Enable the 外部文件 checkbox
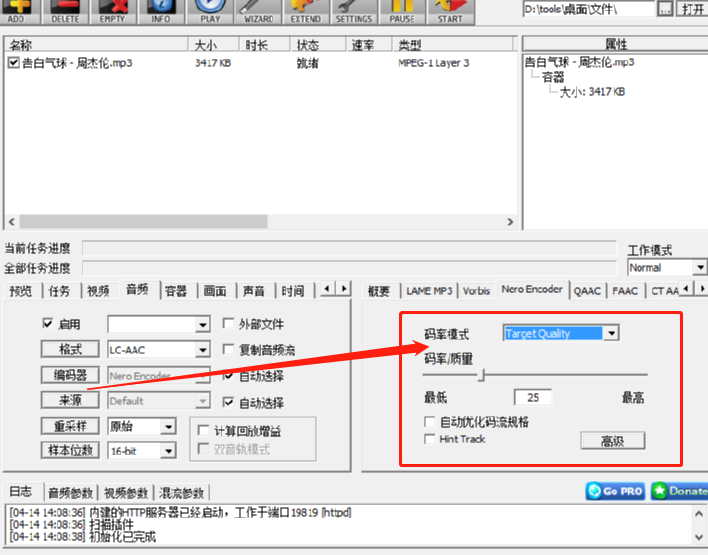 point(228,323)
